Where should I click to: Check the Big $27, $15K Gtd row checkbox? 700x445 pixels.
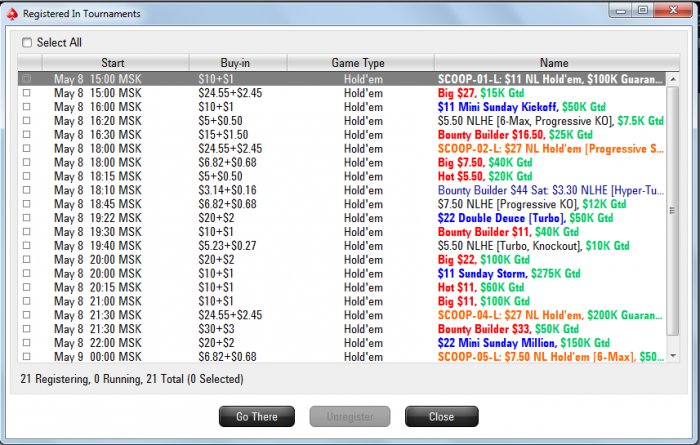point(27,93)
